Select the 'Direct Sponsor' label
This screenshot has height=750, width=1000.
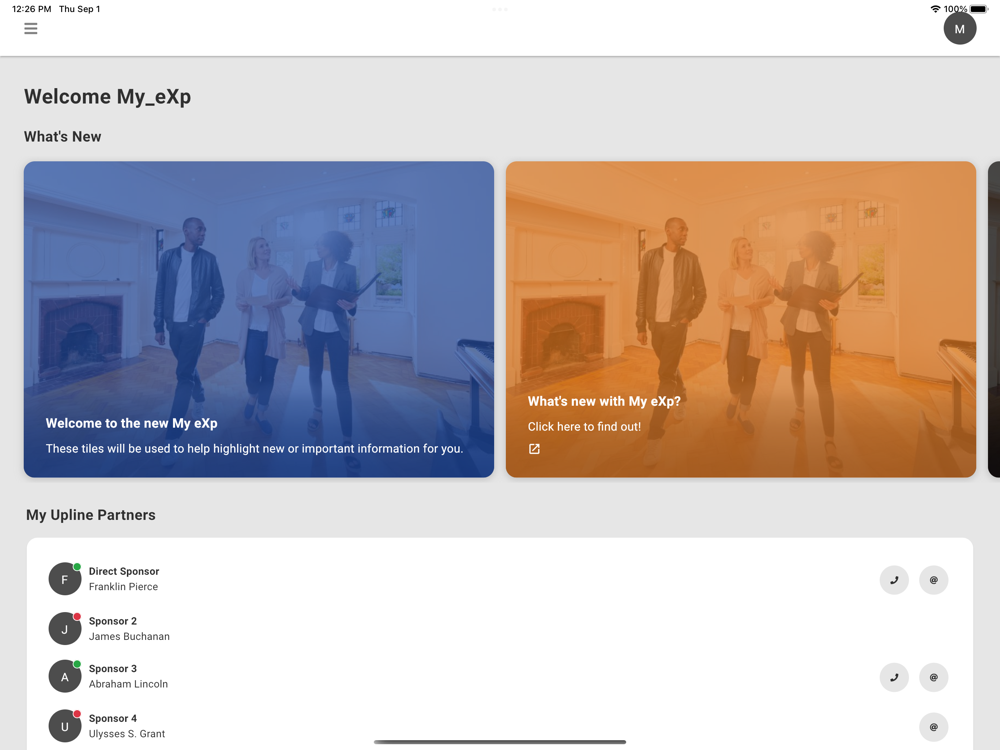pos(124,571)
